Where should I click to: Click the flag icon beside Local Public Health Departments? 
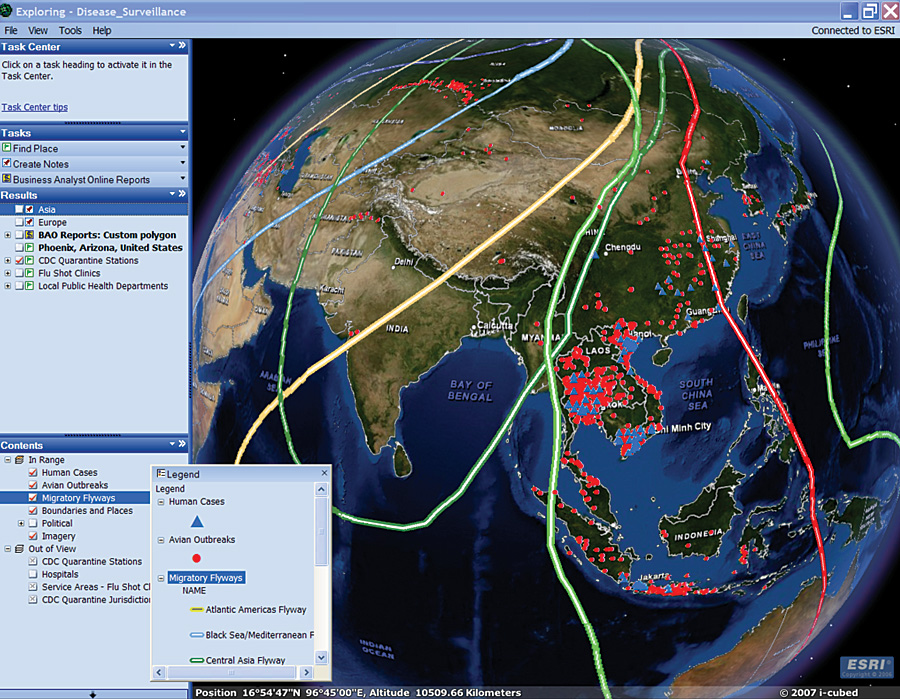[29, 286]
